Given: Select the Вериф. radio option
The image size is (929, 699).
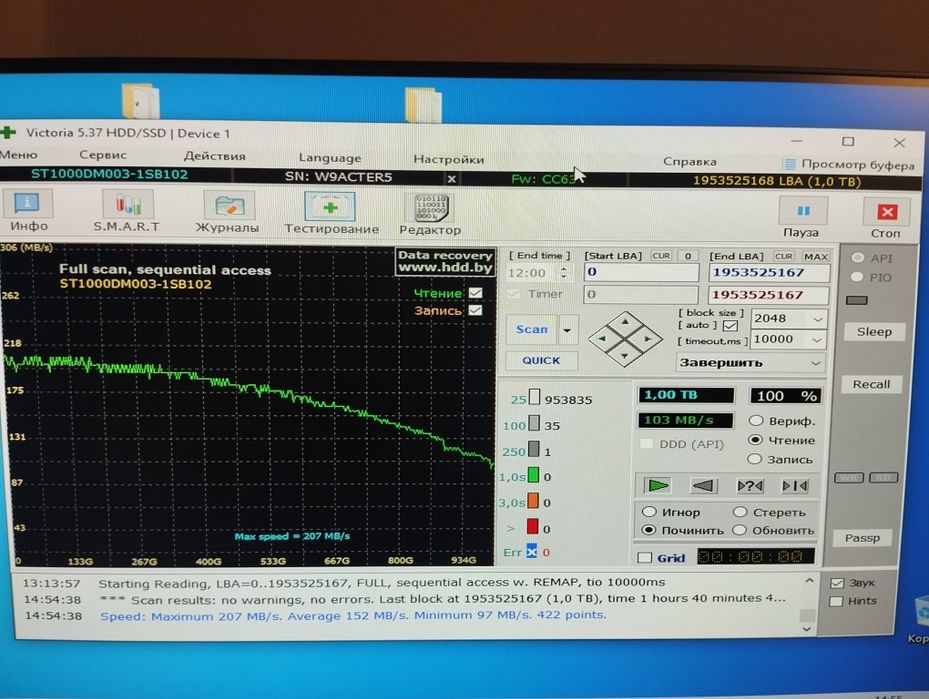Looking at the screenshot, I should 755,421.
